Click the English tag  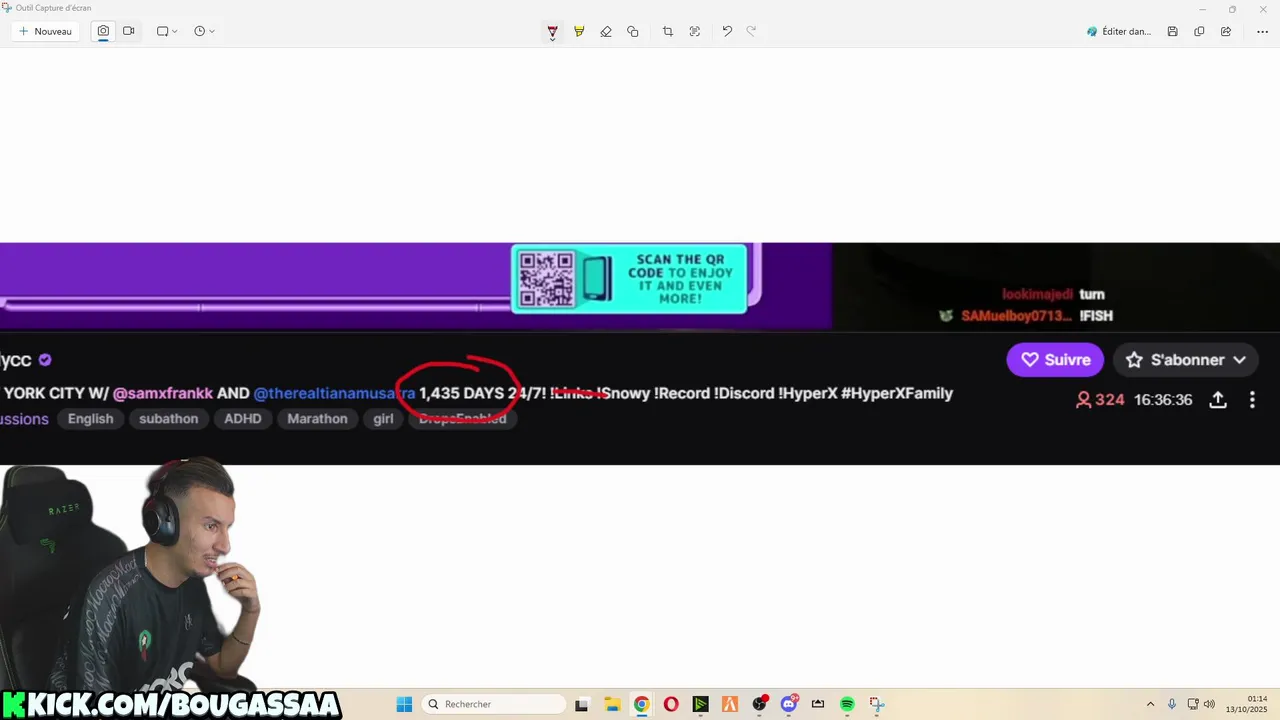tap(90, 419)
